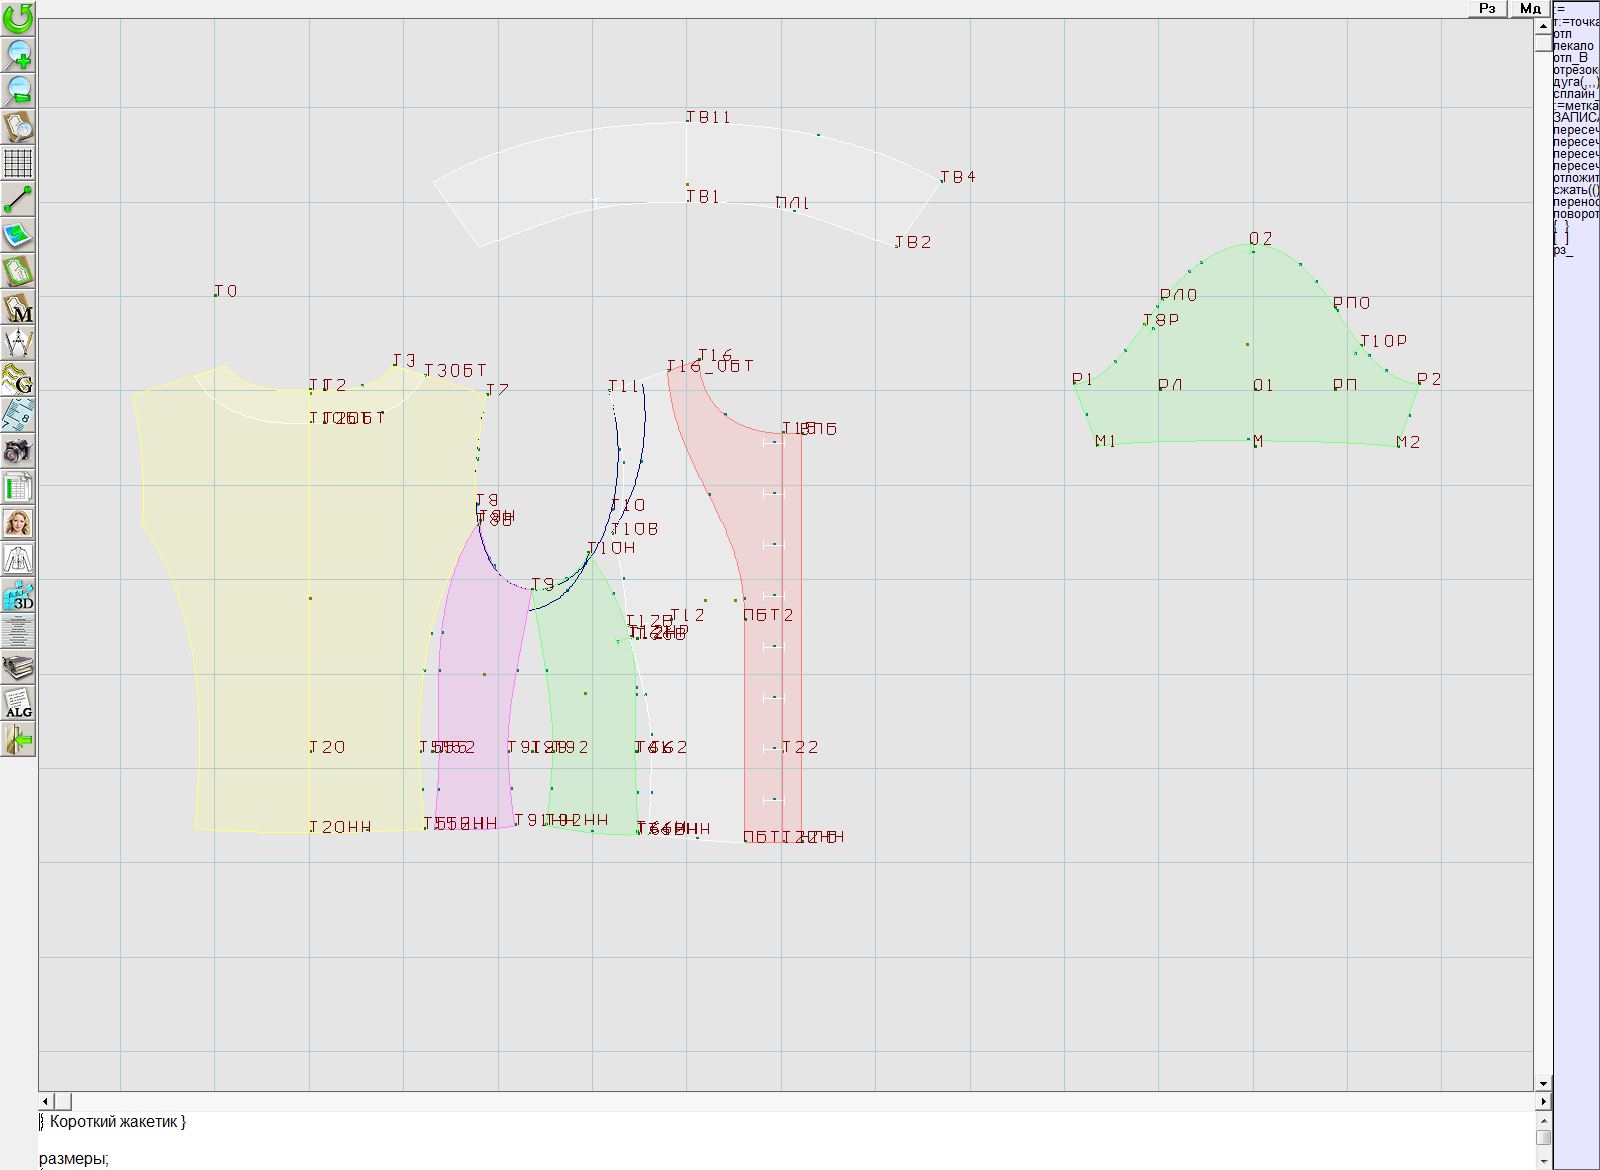Screen dimensions: 1600x1170
Task: Click the exit door icon
Action: 18,740
